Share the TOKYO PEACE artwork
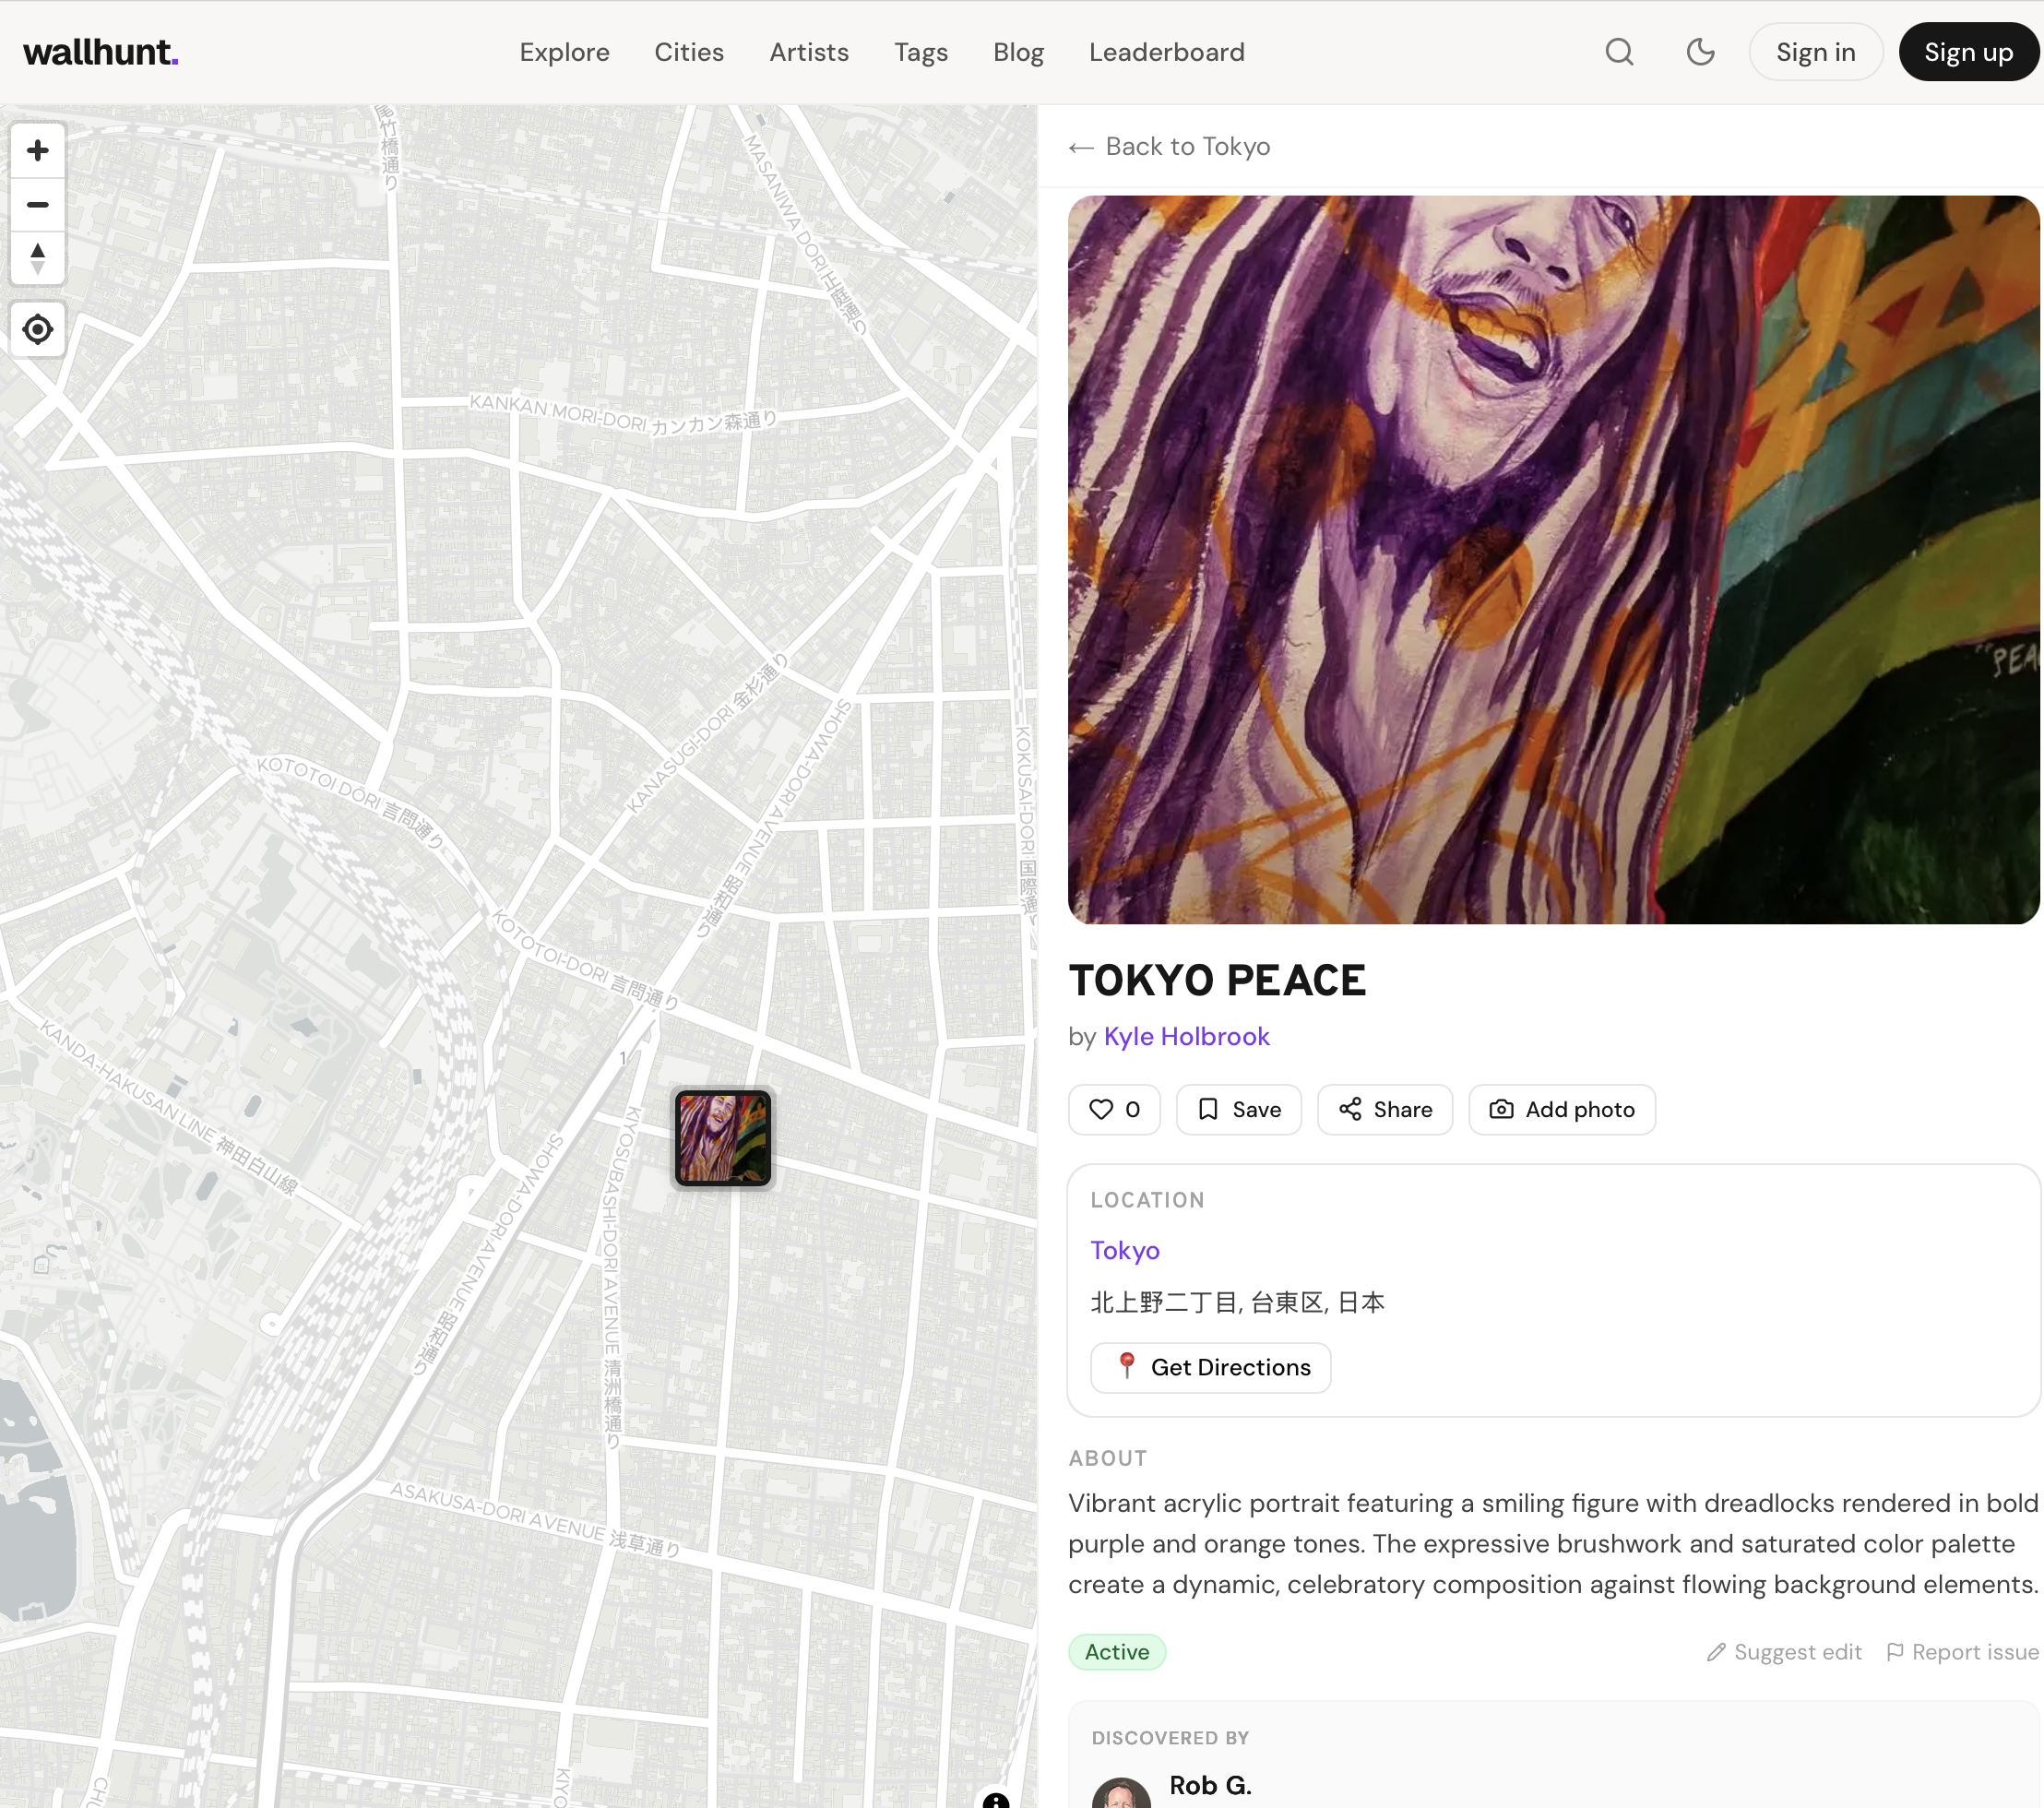This screenshot has width=2044, height=1808. point(1384,1109)
